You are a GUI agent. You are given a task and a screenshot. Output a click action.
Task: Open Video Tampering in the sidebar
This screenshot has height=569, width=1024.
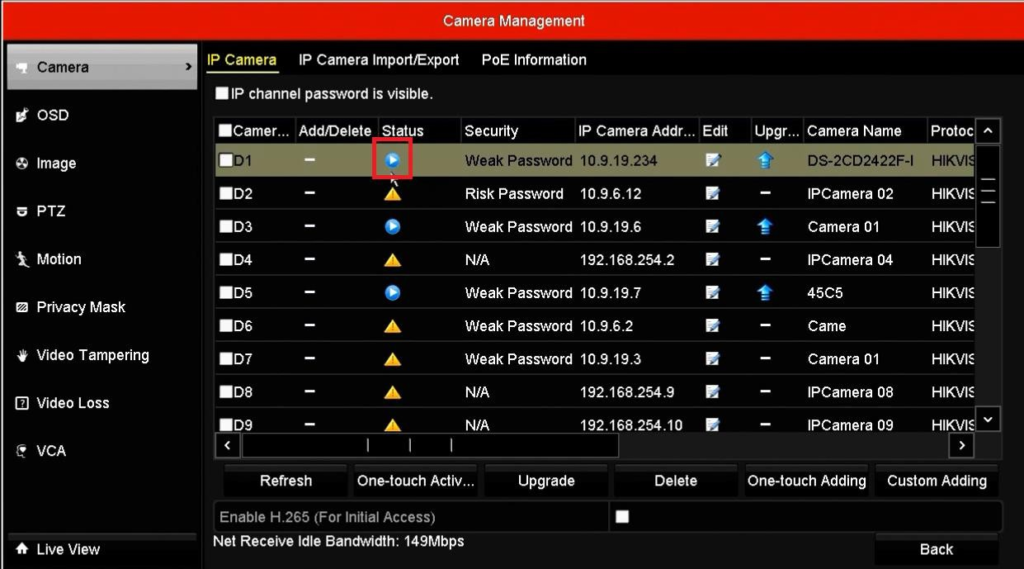coord(92,355)
